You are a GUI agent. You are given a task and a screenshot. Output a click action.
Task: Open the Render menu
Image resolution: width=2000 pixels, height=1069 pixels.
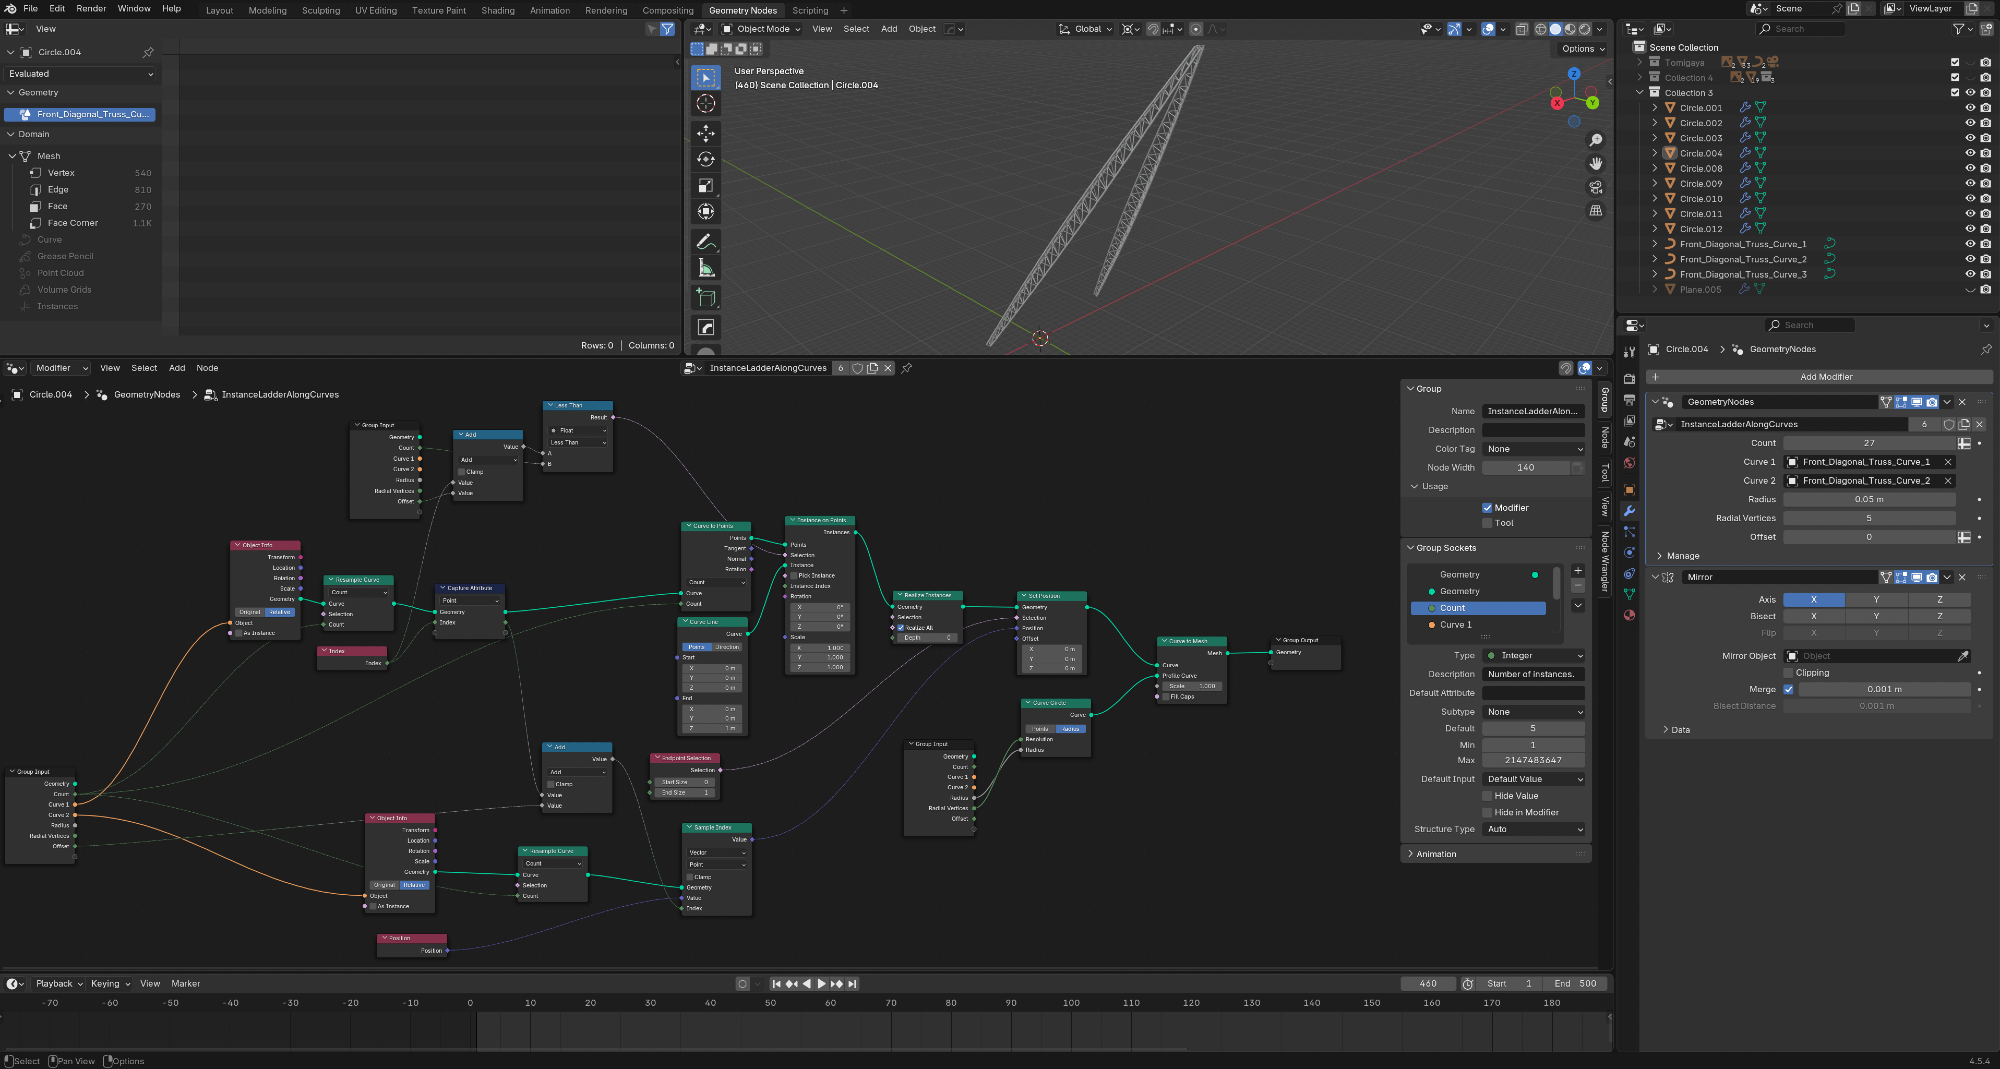[91, 8]
